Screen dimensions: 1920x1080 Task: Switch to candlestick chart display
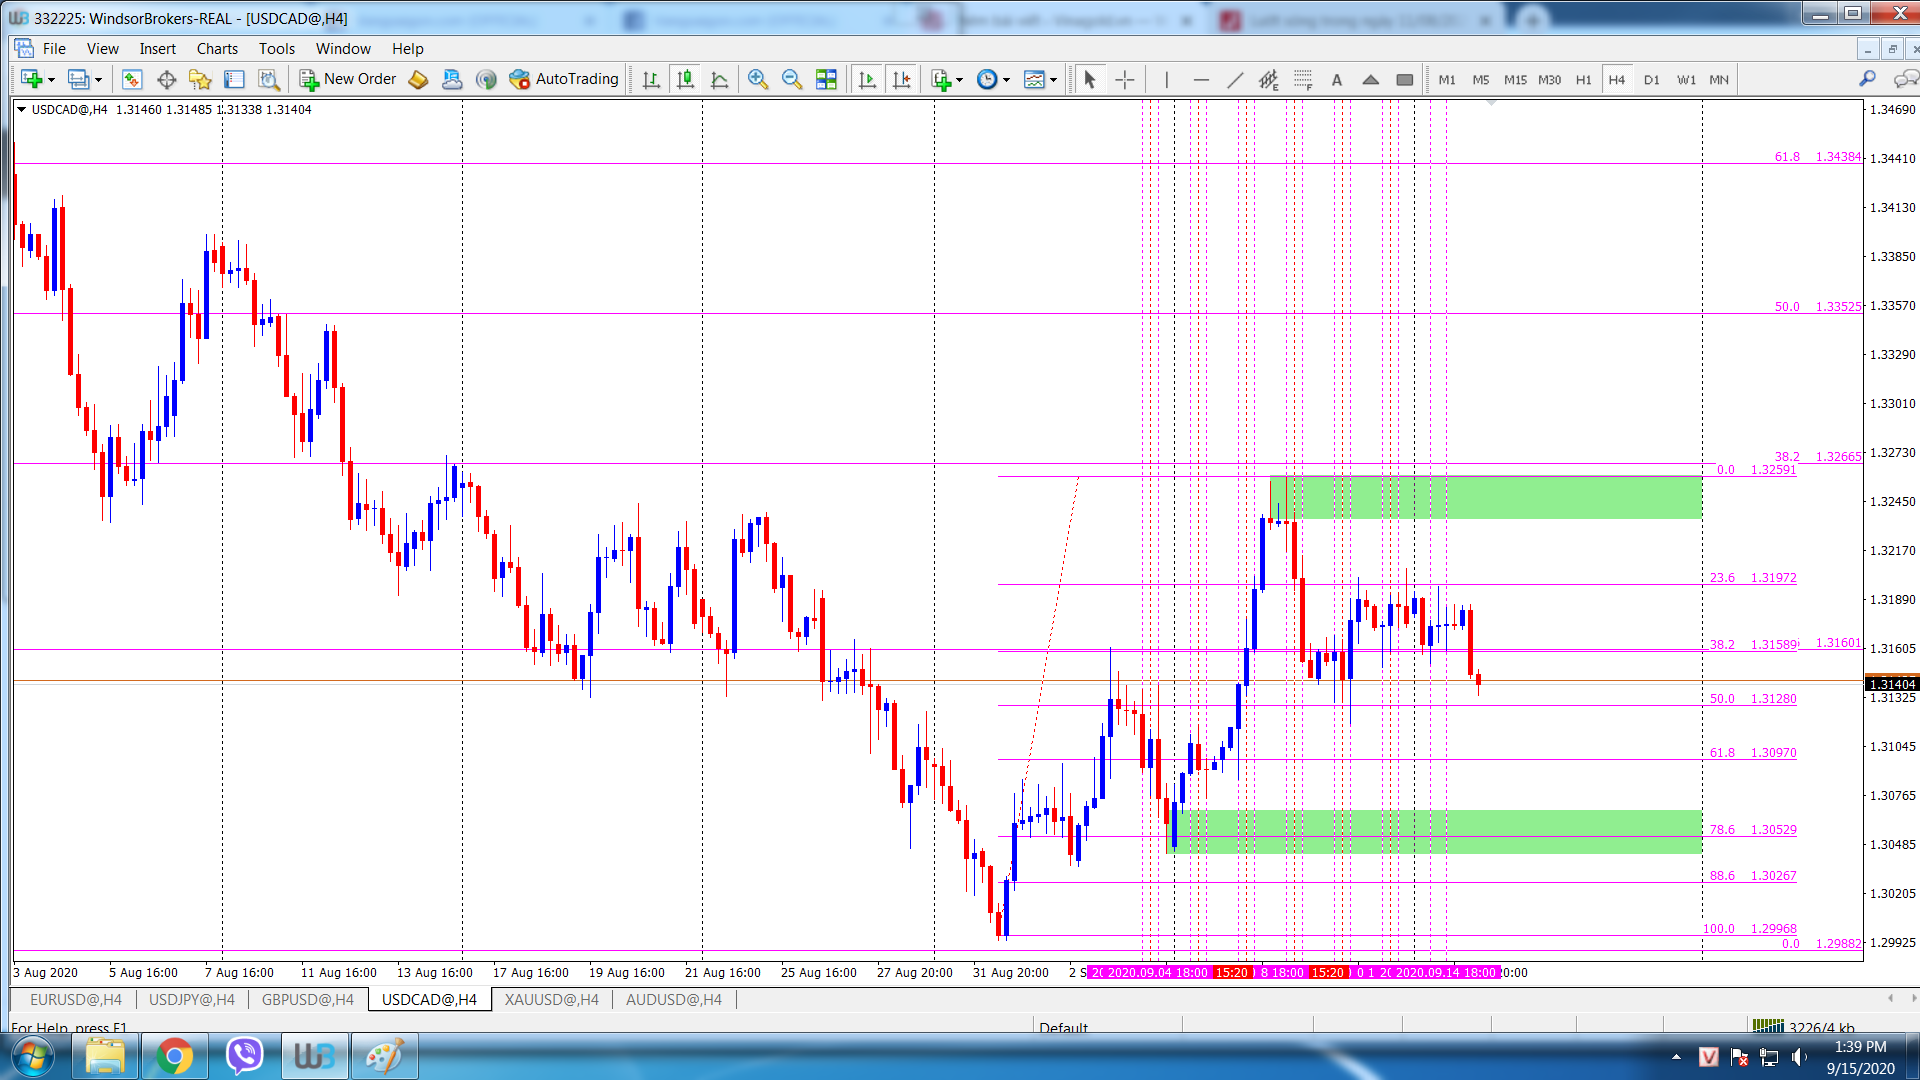685,79
